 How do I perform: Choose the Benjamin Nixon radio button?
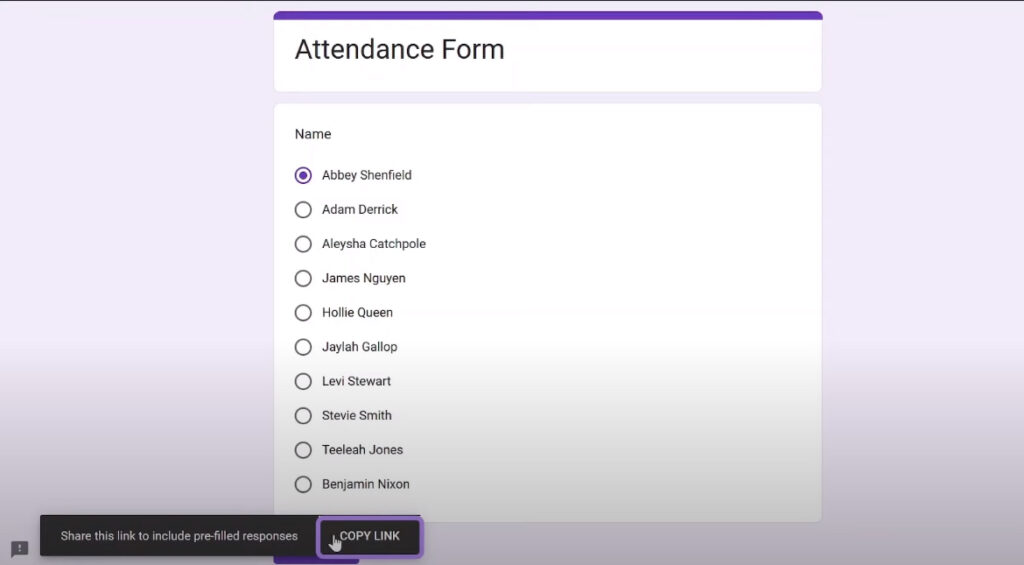(303, 484)
